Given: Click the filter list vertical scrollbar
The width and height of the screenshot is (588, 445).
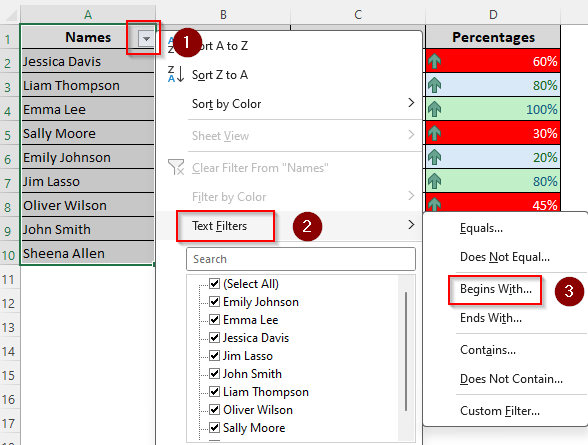Looking at the screenshot, I should [x=406, y=351].
